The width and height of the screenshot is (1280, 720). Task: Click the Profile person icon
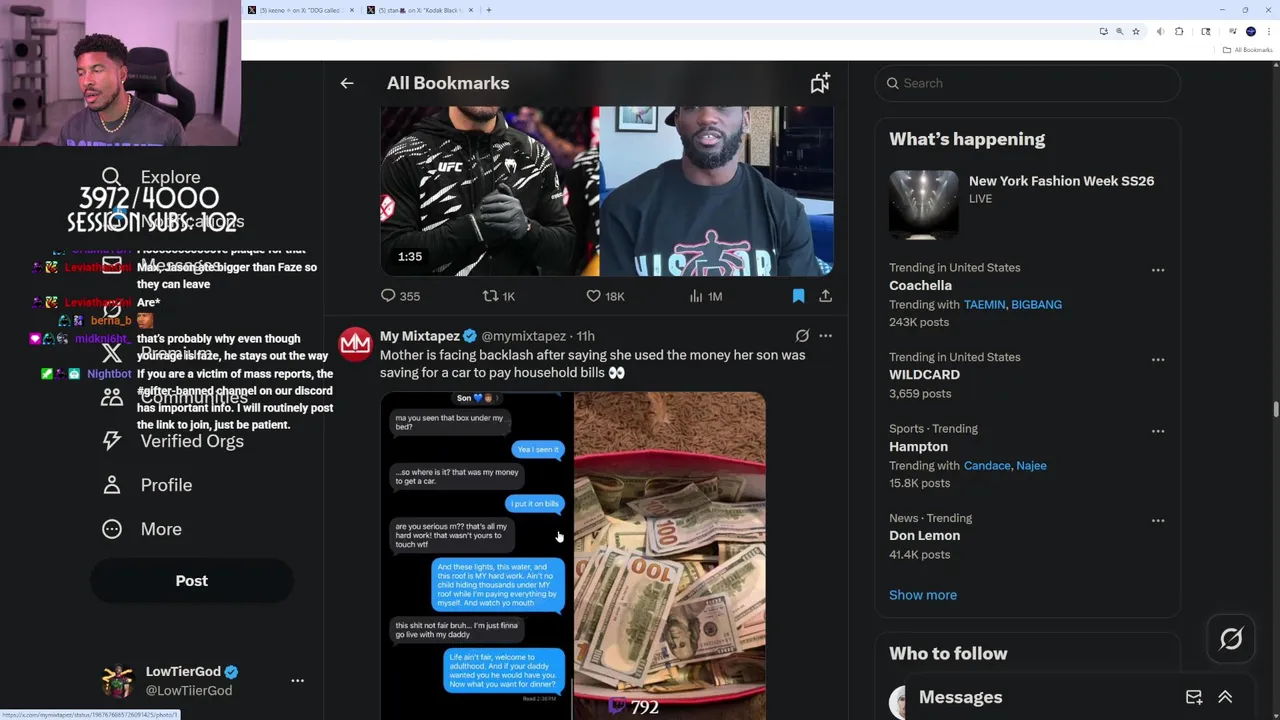tap(111, 485)
